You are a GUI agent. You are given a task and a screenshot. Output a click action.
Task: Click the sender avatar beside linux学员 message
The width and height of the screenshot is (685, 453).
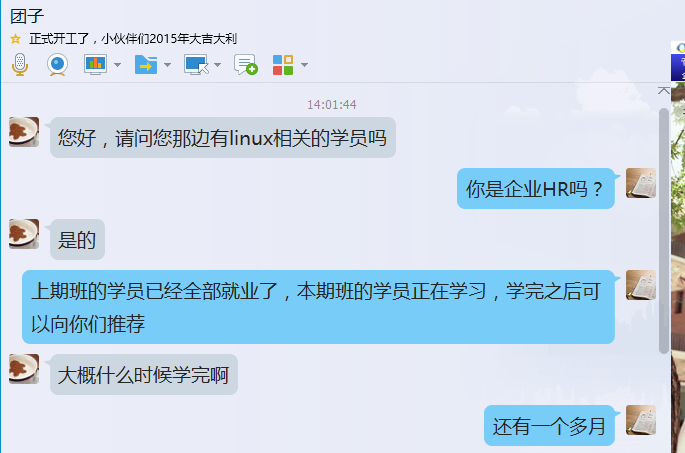(24, 131)
